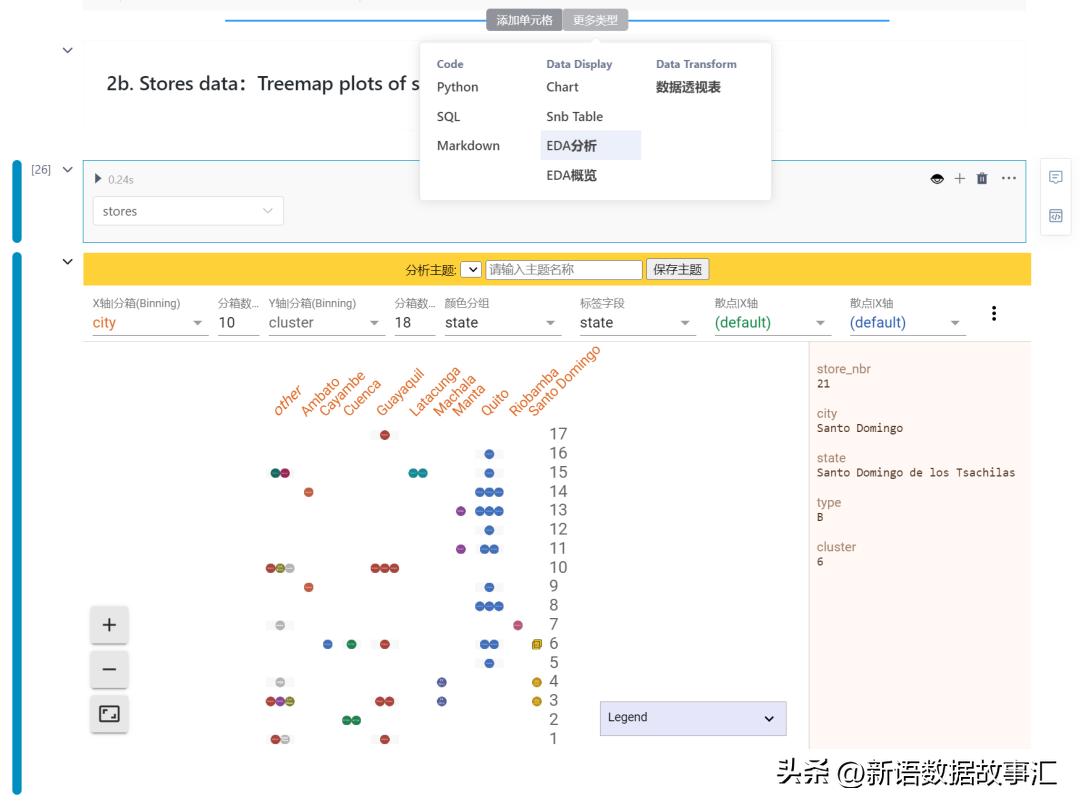The width and height of the screenshot is (1080, 809).
Task: Click the 添加单元格 button
Action: tap(524, 19)
